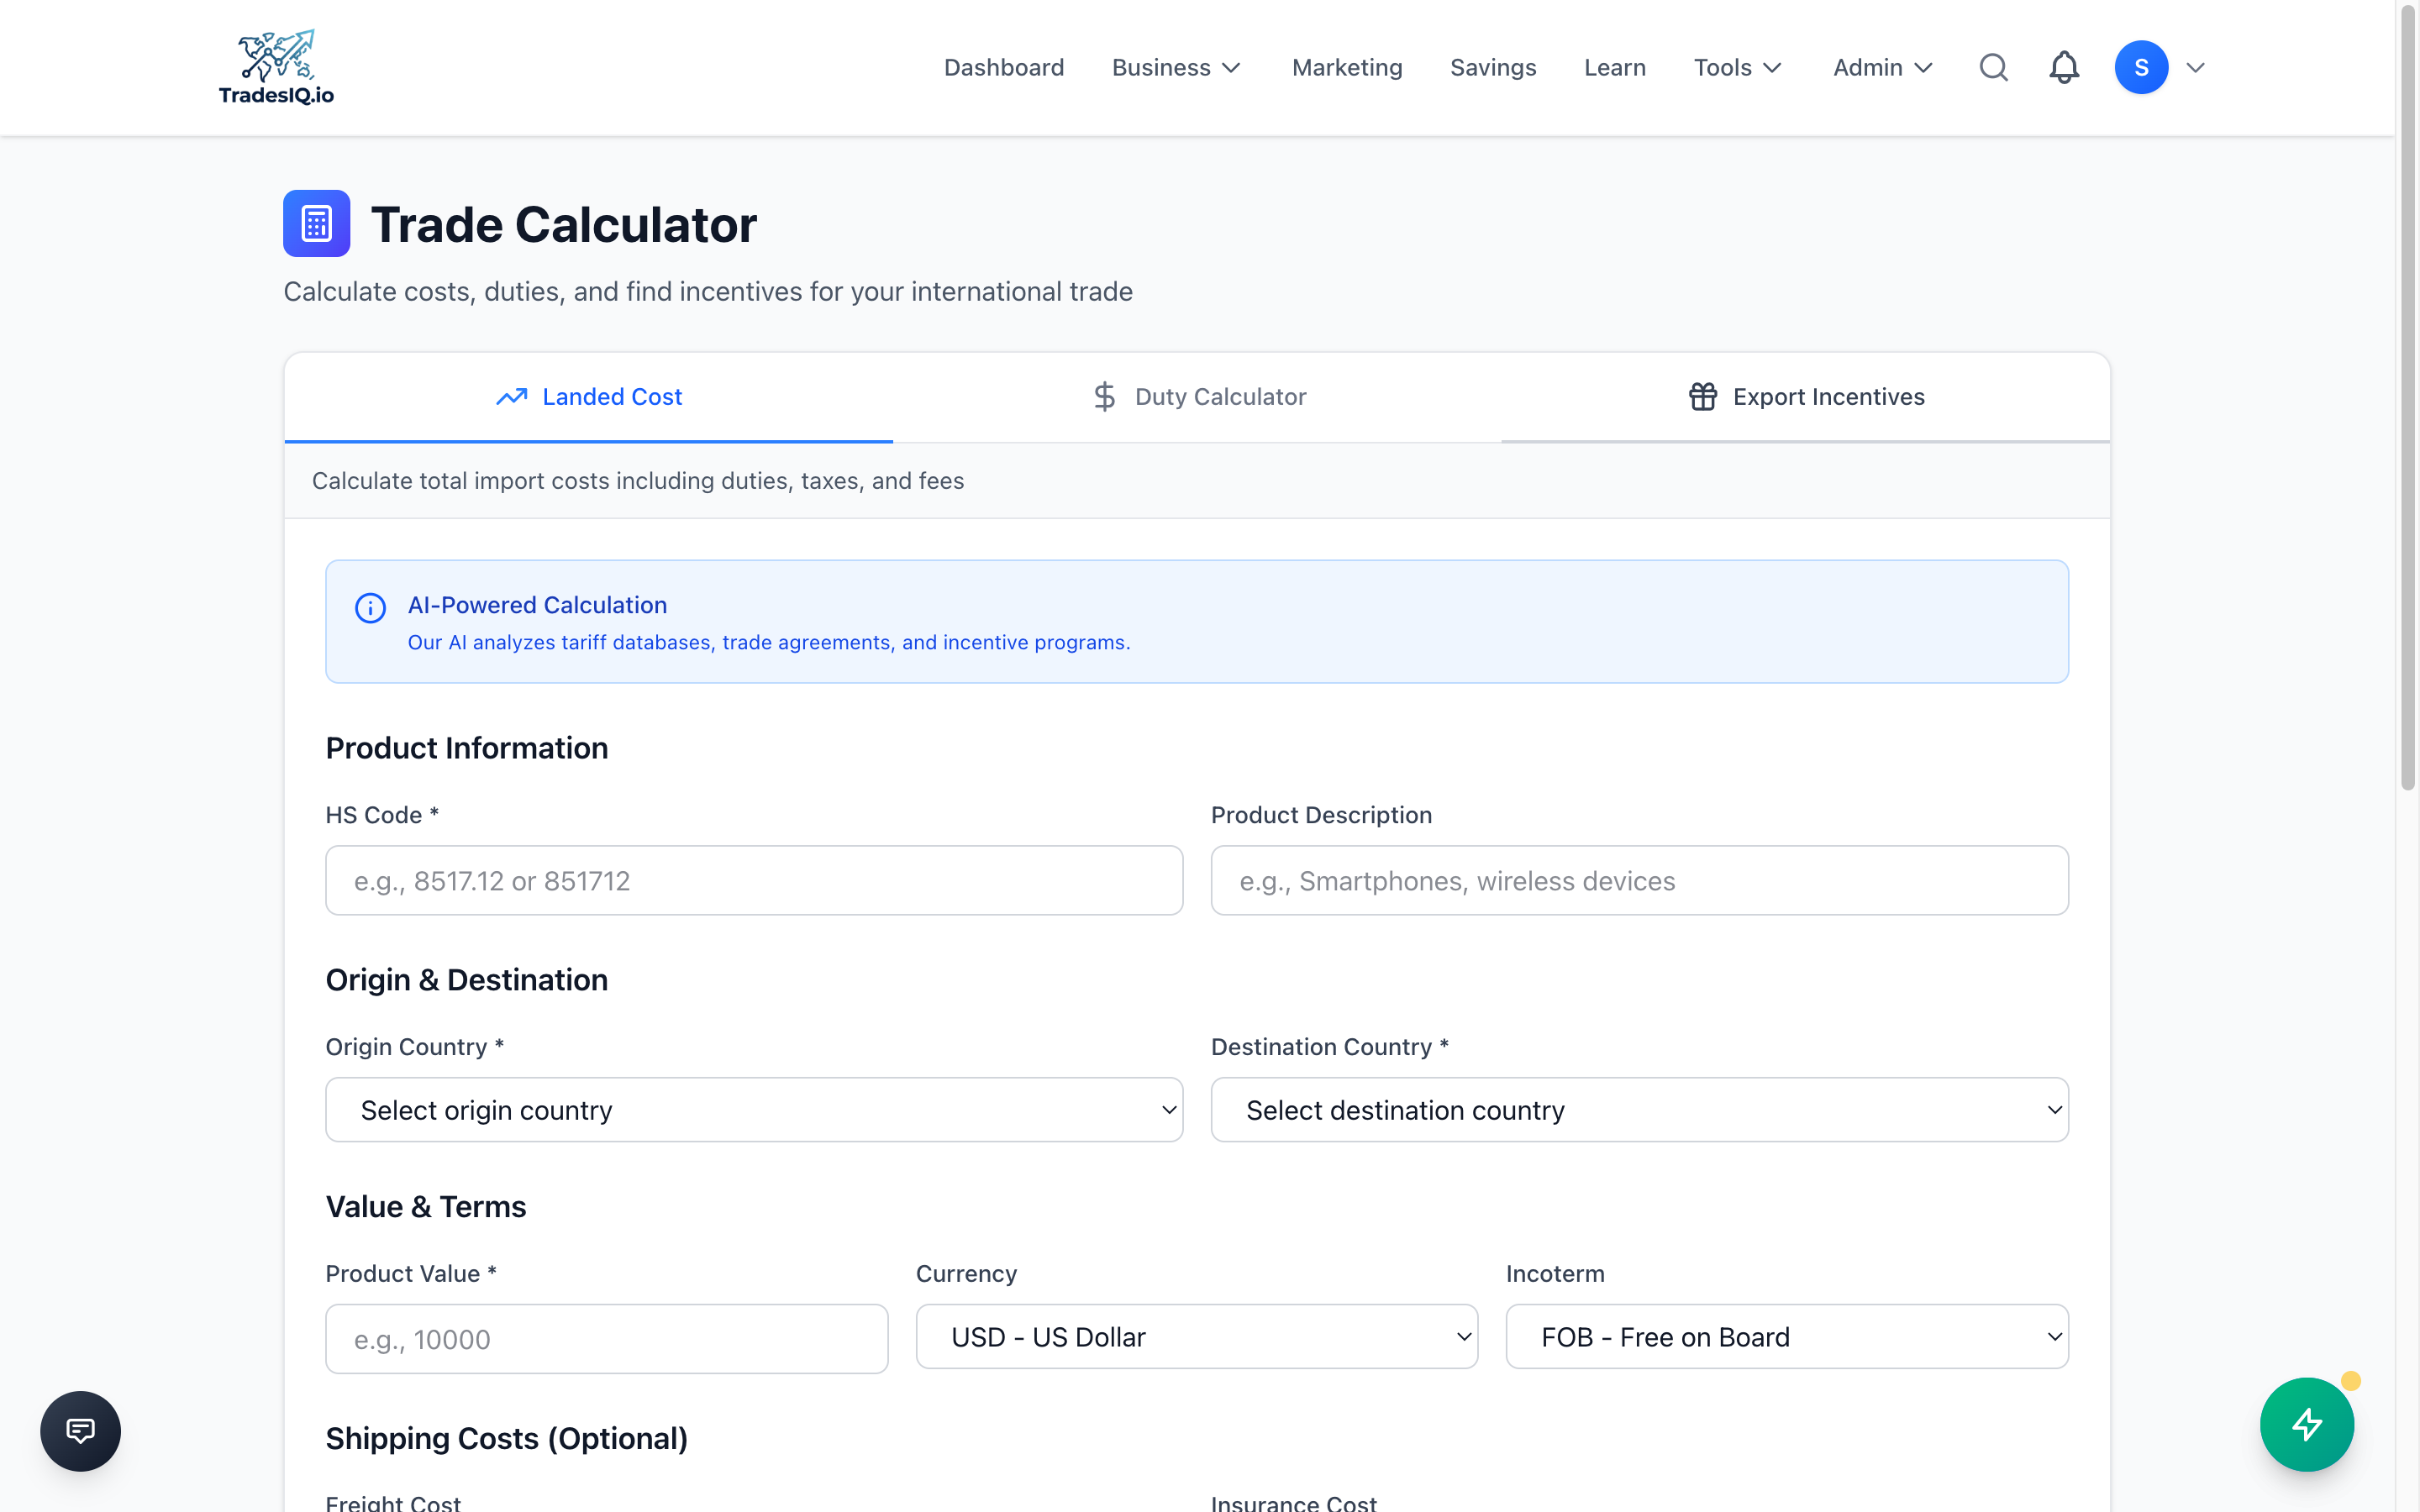The width and height of the screenshot is (2420, 1512).
Task: Expand the user account chevron
Action: click(2196, 67)
